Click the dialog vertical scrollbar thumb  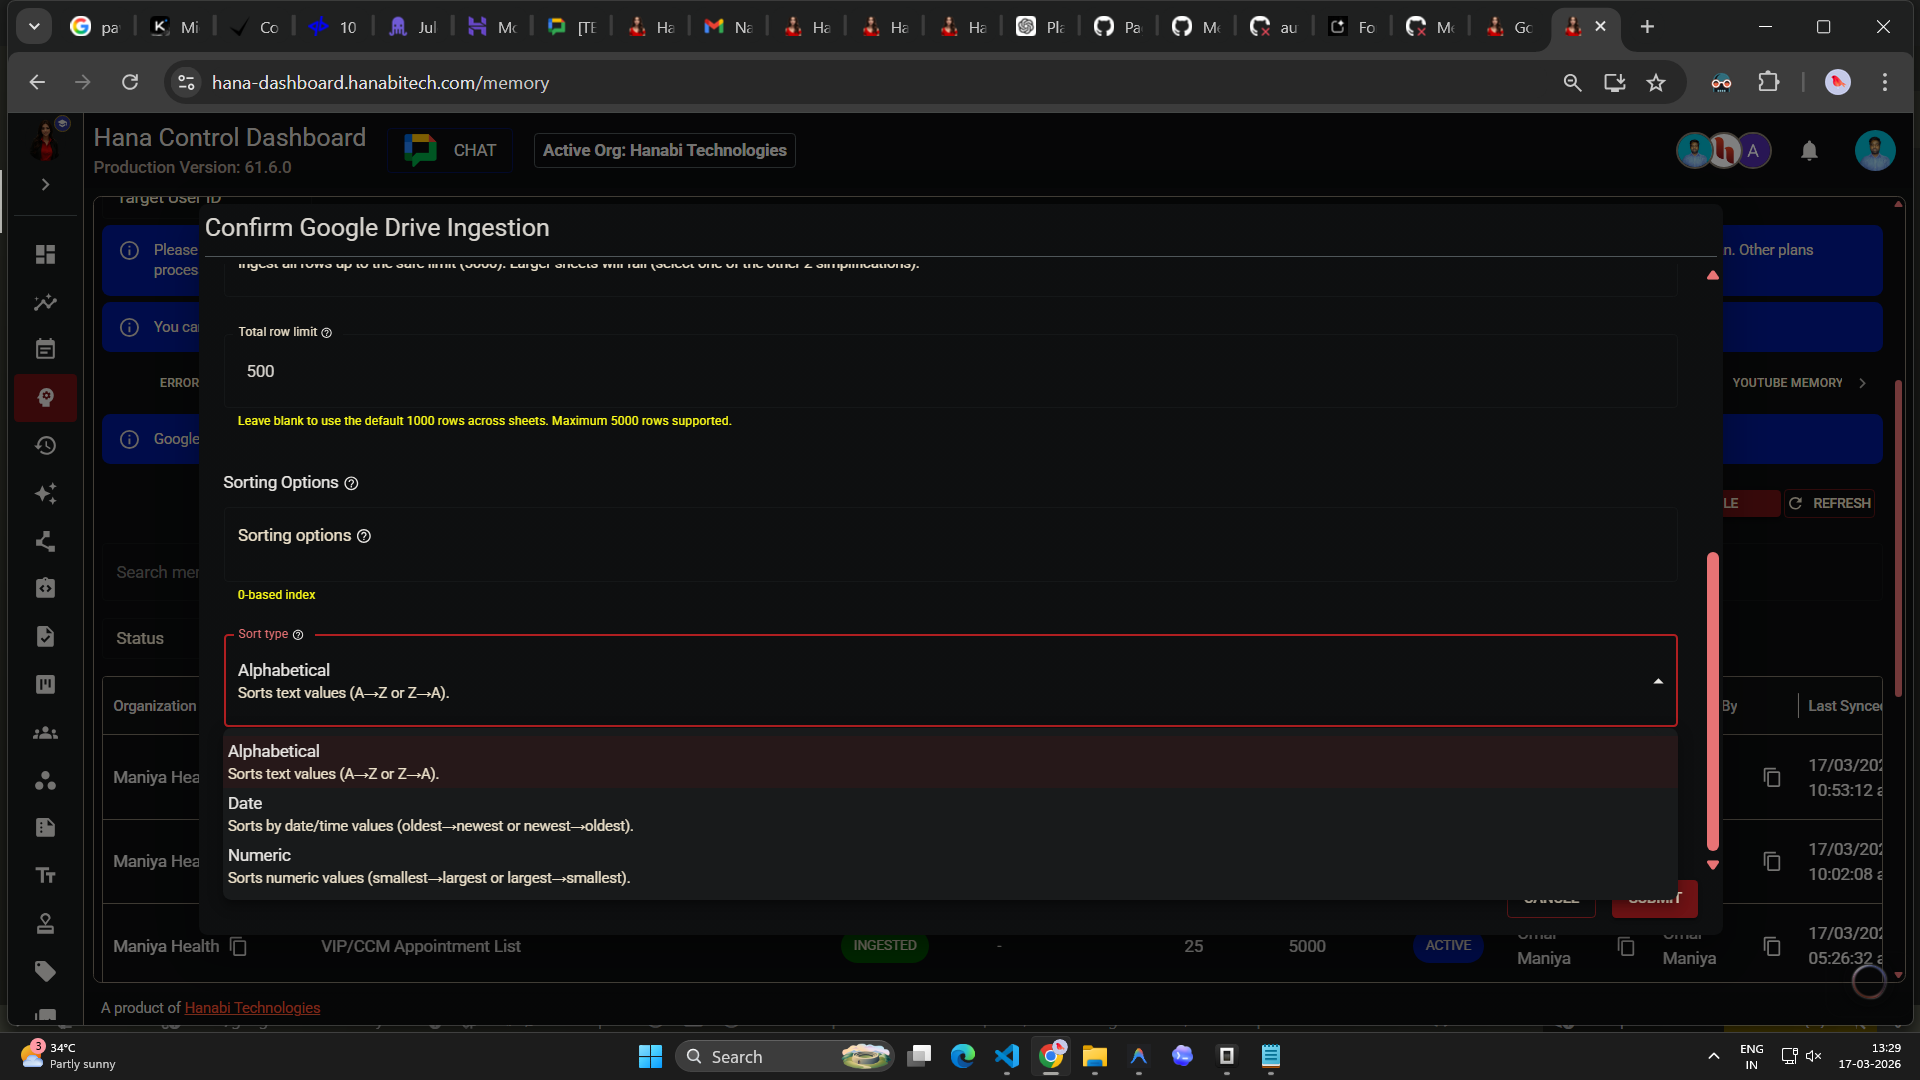pos(1712,700)
